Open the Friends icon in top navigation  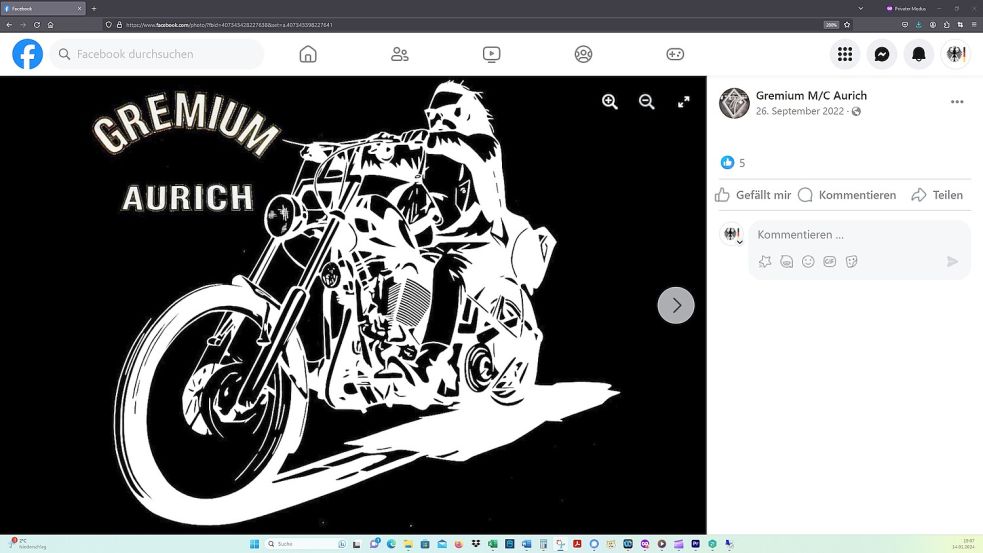399,55
